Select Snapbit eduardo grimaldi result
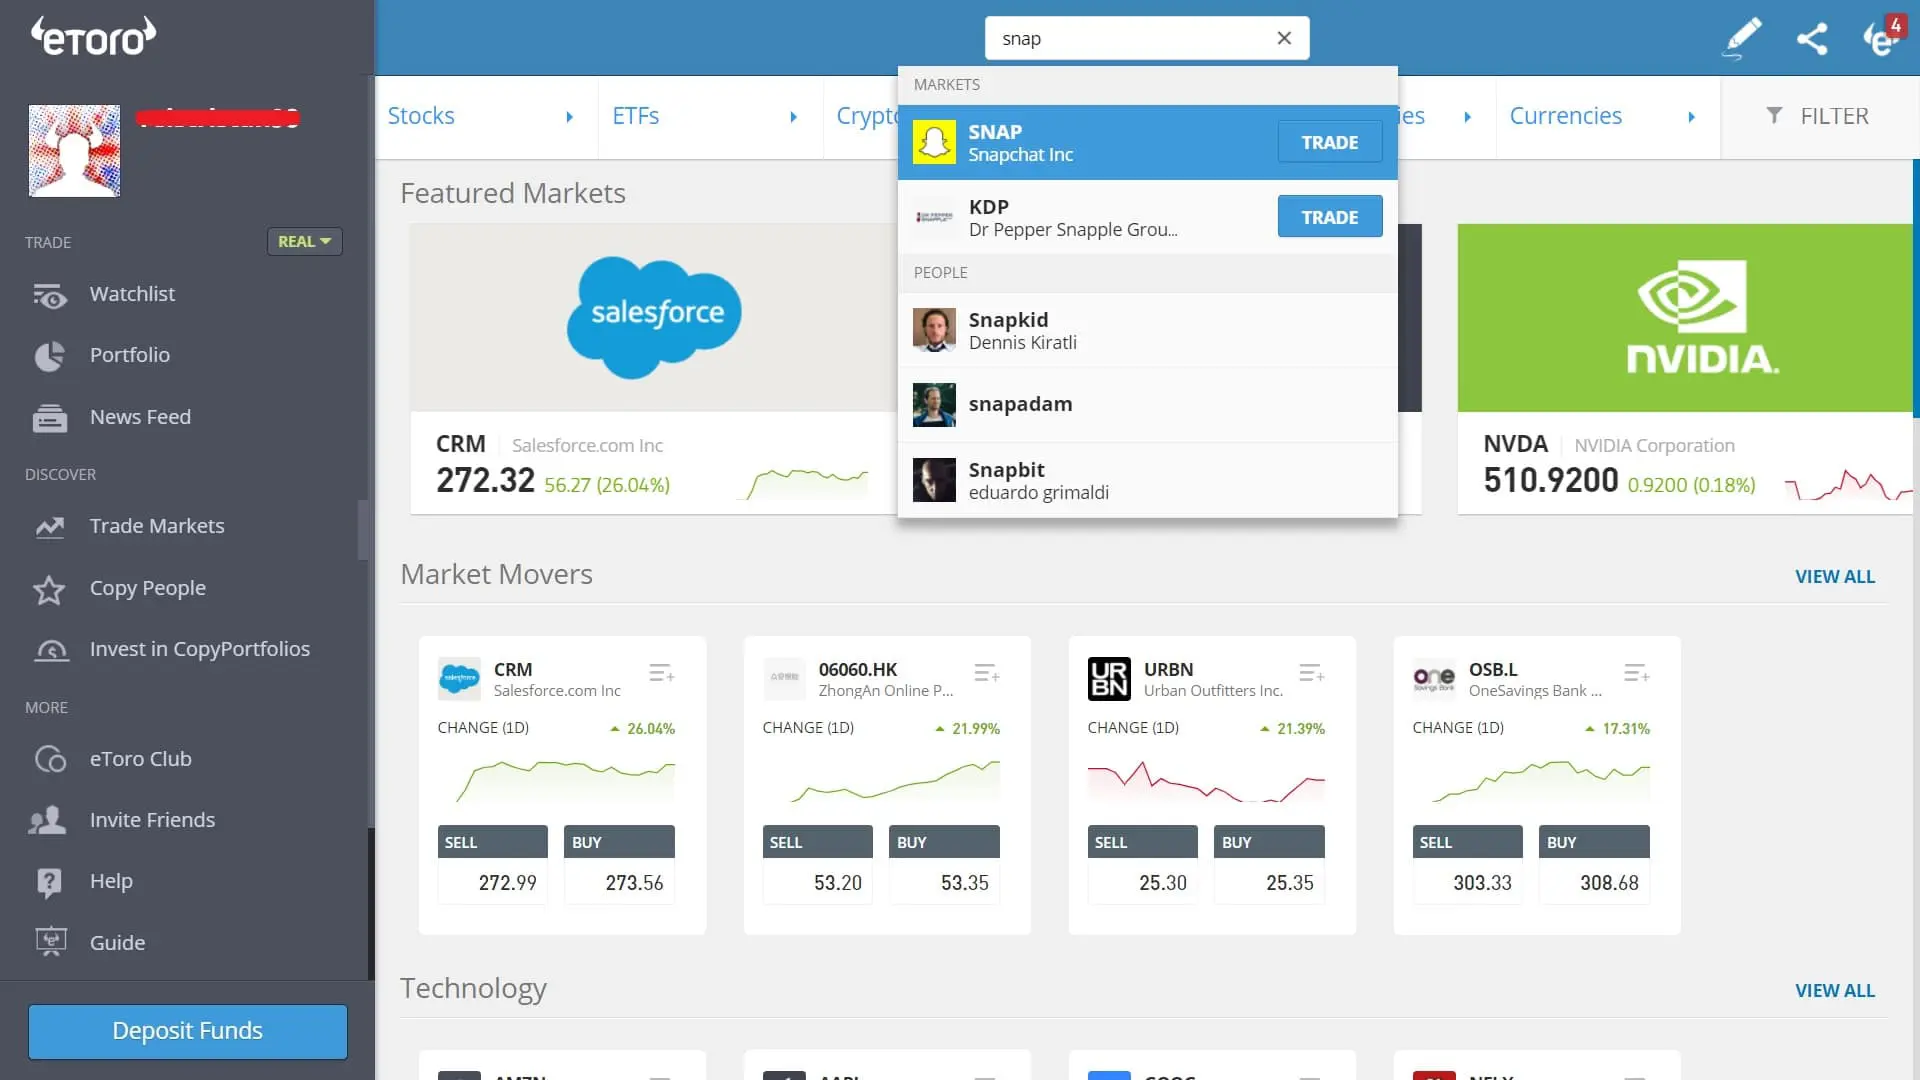This screenshot has width=1920, height=1080. click(1147, 480)
